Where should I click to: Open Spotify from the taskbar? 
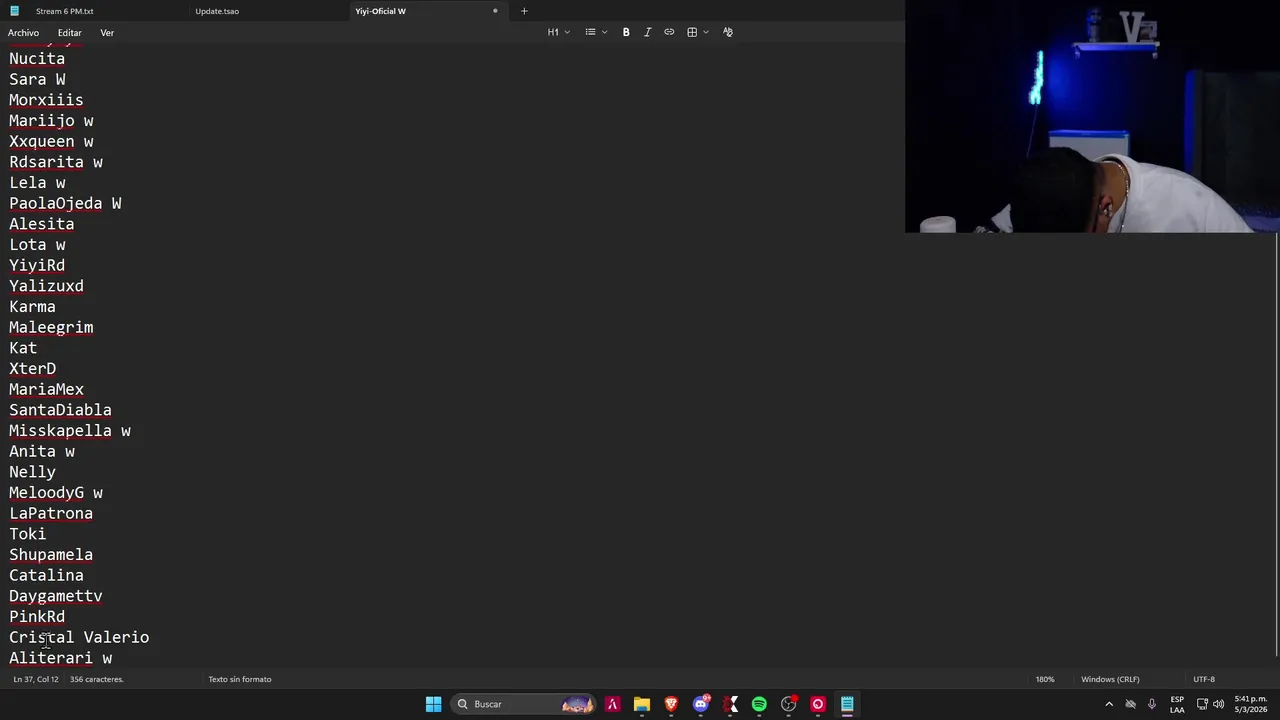pyautogui.click(x=759, y=704)
